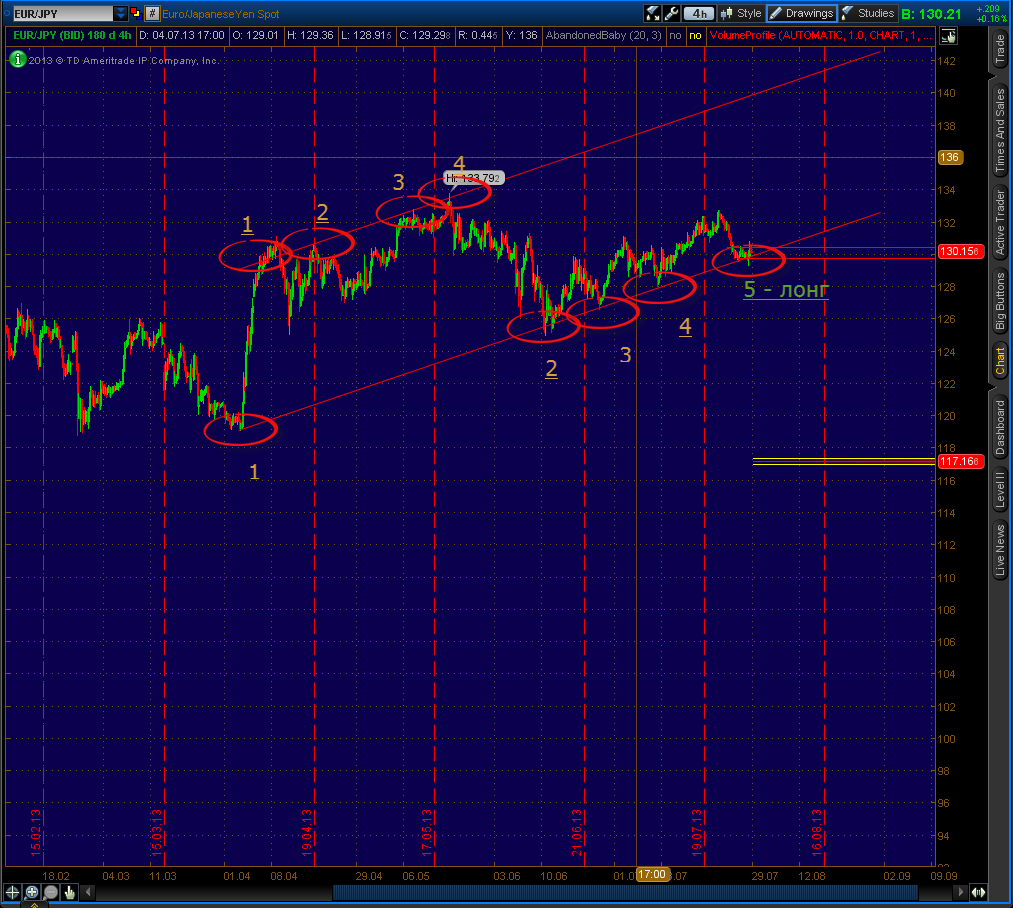Click the R: 0.445 range value
This screenshot has width=1013, height=908.
[477, 35]
